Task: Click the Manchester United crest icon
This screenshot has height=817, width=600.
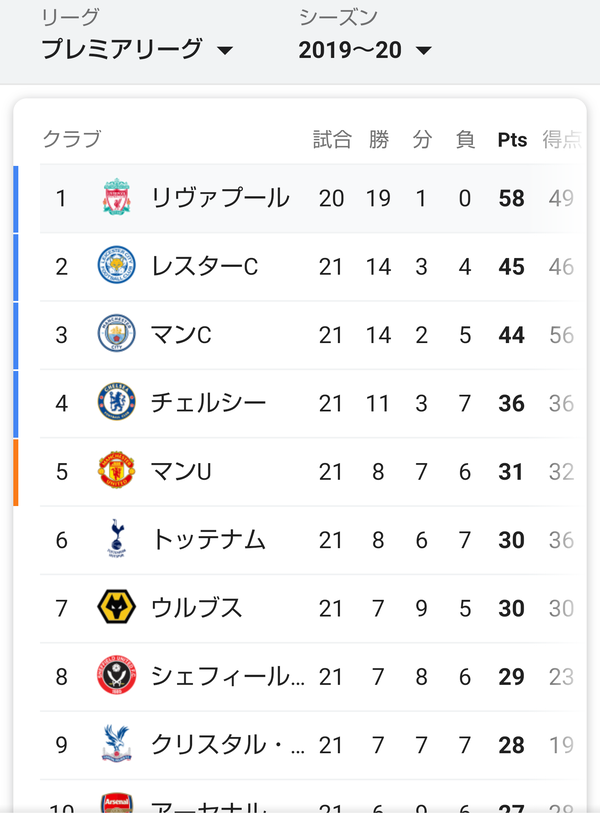Action: [116, 471]
